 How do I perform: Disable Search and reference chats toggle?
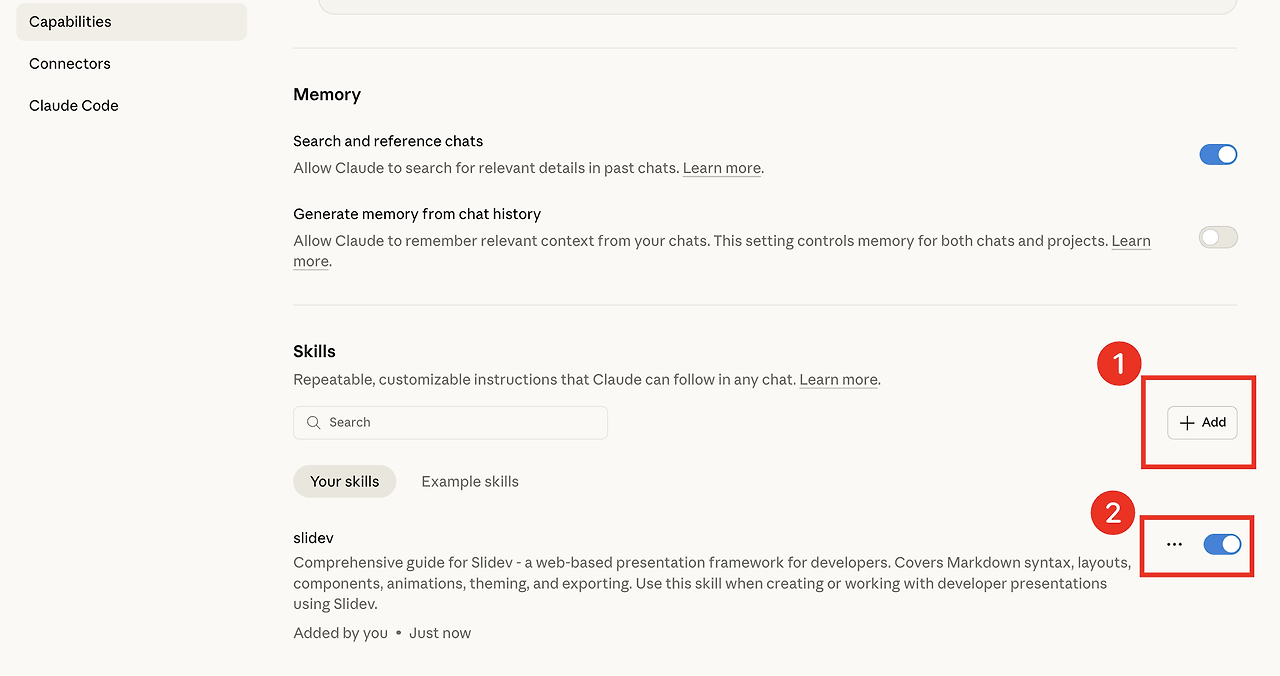click(x=1218, y=155)
